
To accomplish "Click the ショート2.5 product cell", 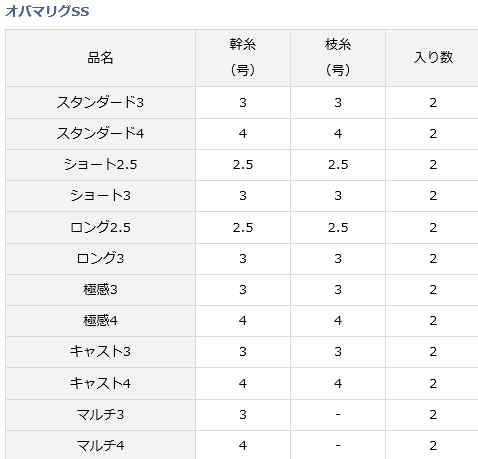I will [x=100, y=165].
